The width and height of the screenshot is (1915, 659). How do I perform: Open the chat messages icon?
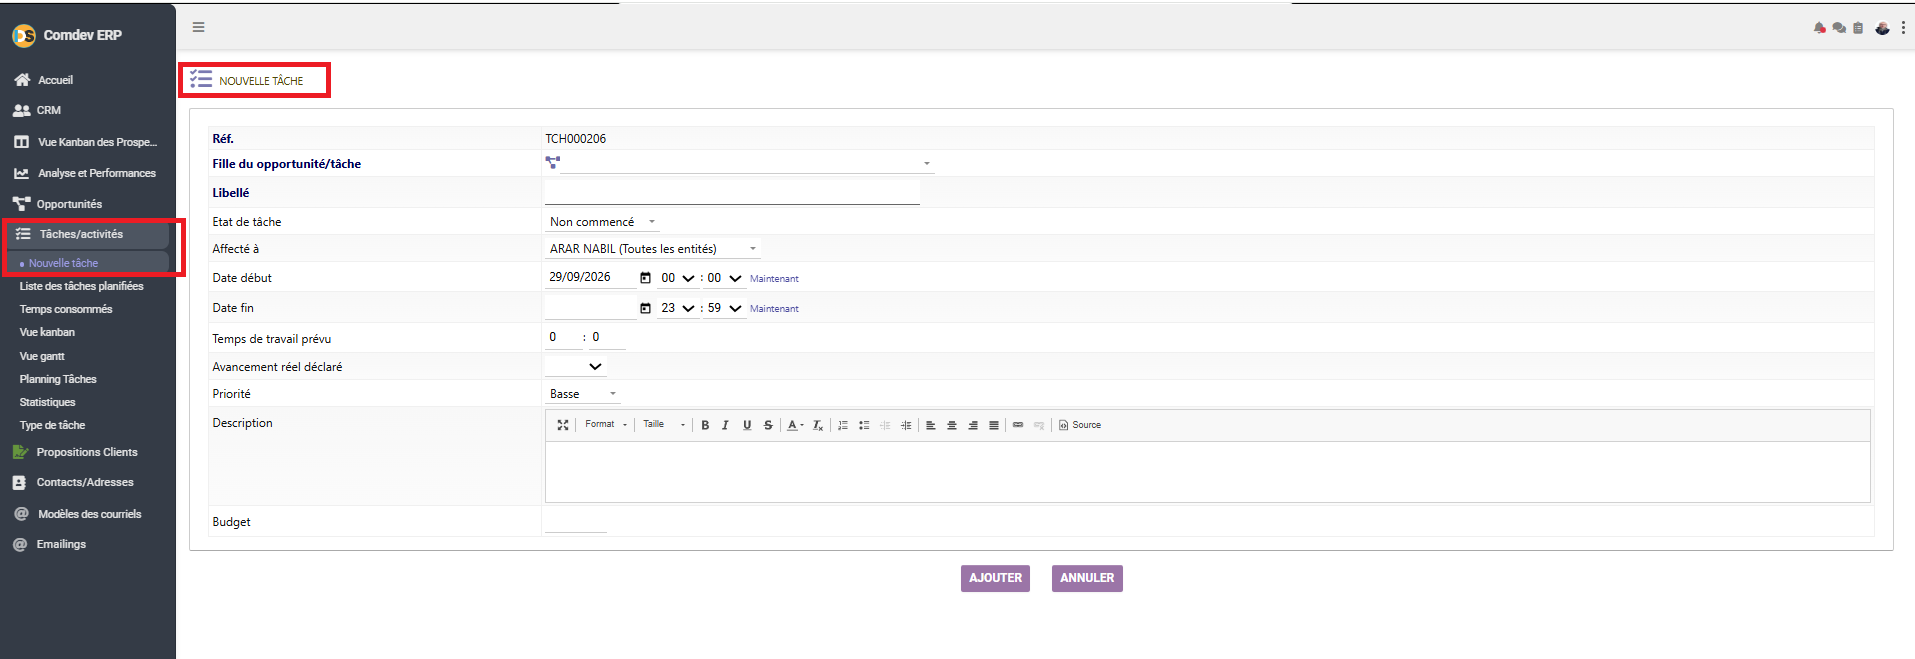click(x=1838, y=28)
